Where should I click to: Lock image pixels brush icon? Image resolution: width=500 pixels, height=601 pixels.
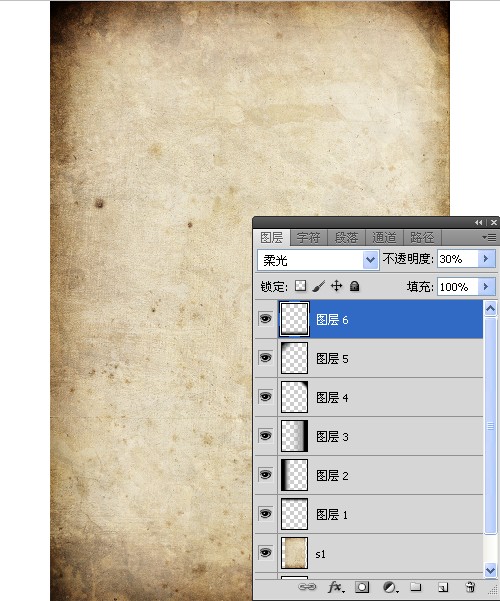318,286
